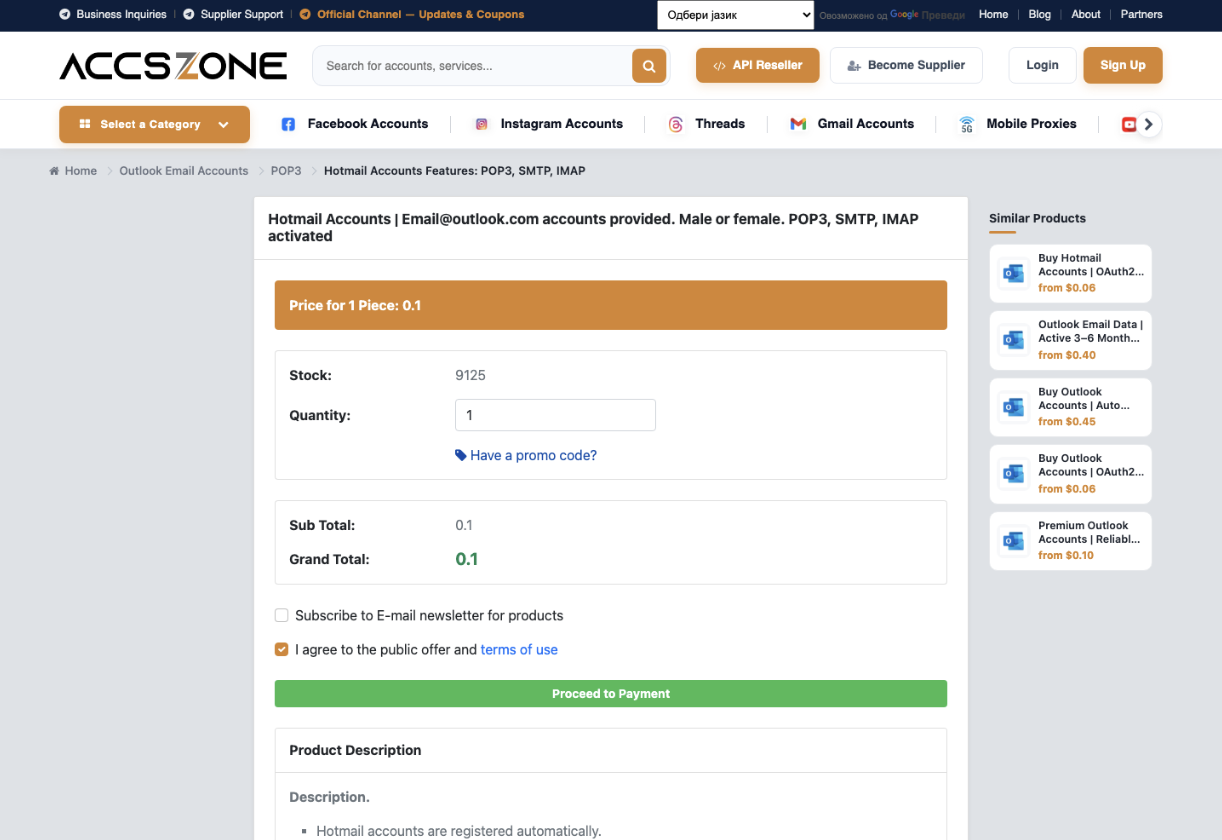Click the Telegram icon beside Official Channel

point(306,14)
